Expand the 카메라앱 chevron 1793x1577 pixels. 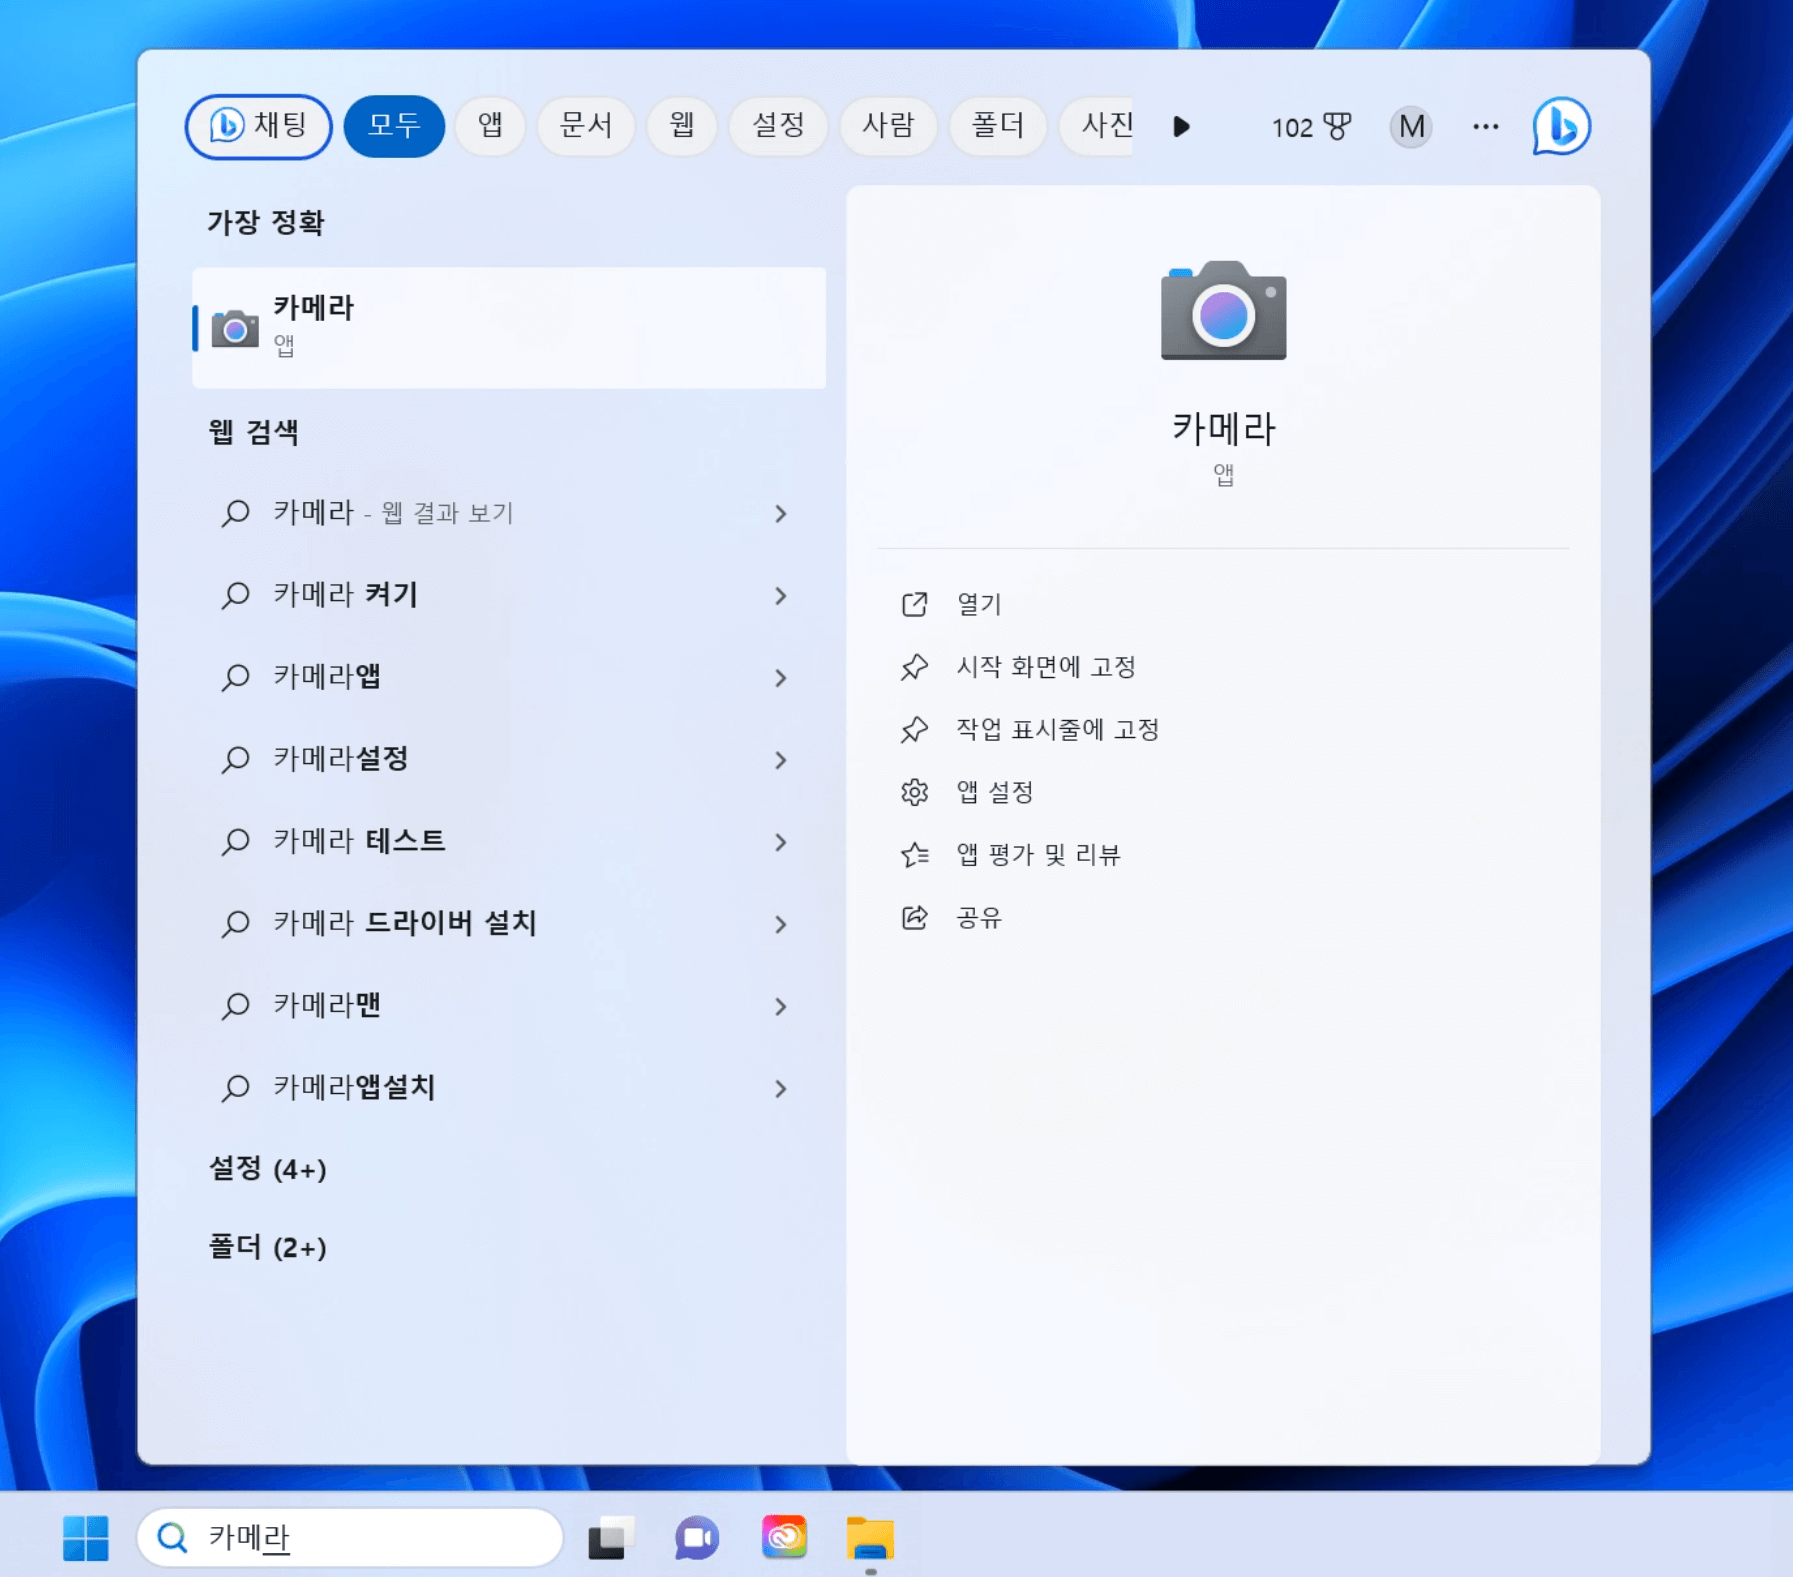pyautogui.click(x=781, y=678)
